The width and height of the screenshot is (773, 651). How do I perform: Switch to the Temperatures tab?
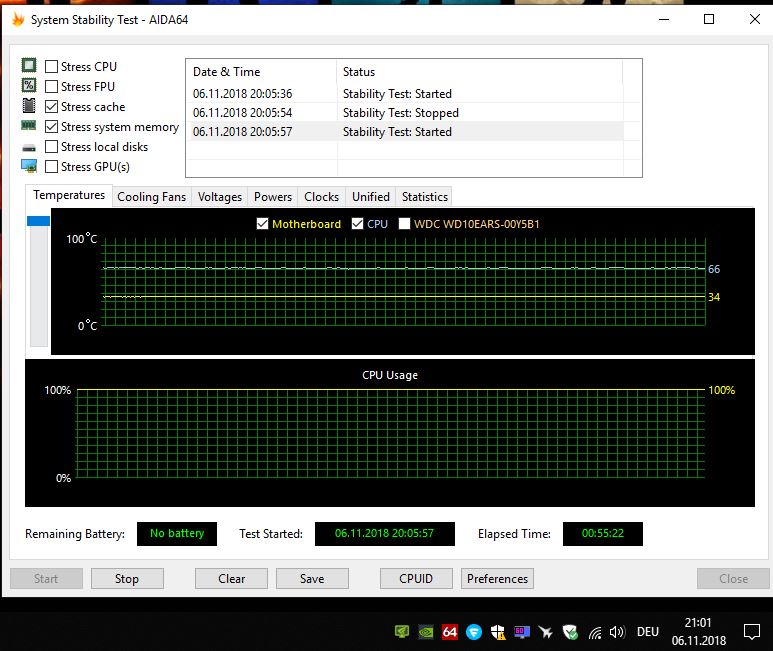pos(69,195)
